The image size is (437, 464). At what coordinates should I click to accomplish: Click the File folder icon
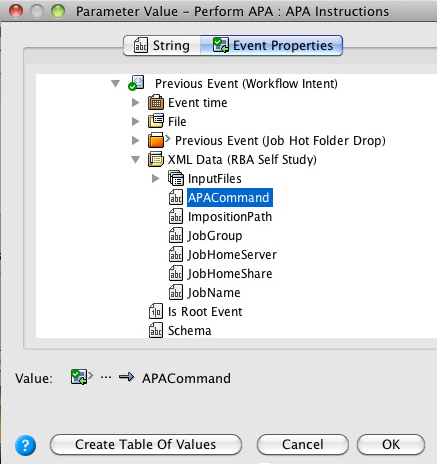(156, 121)
